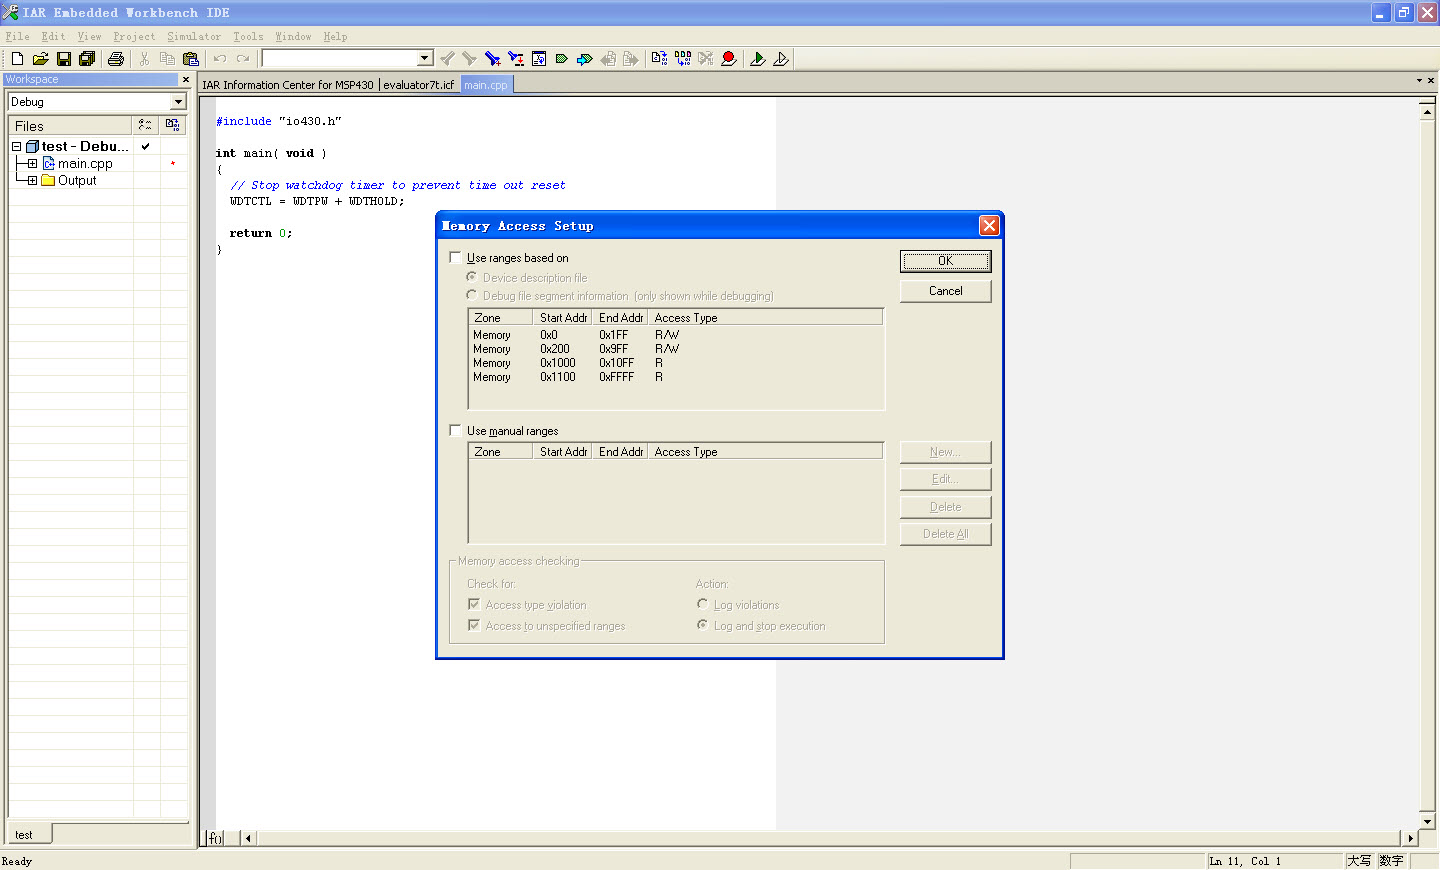Click the editor horizontal scrollbar right arrow
The height and width of the screenshot is (870, 1440).
coord(1411,838)
